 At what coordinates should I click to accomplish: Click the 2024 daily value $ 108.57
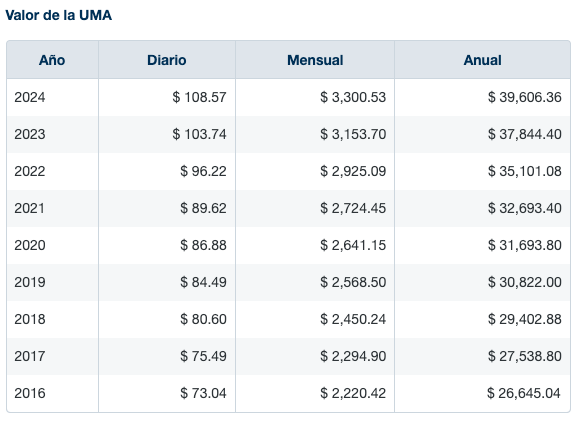point(199,97)
